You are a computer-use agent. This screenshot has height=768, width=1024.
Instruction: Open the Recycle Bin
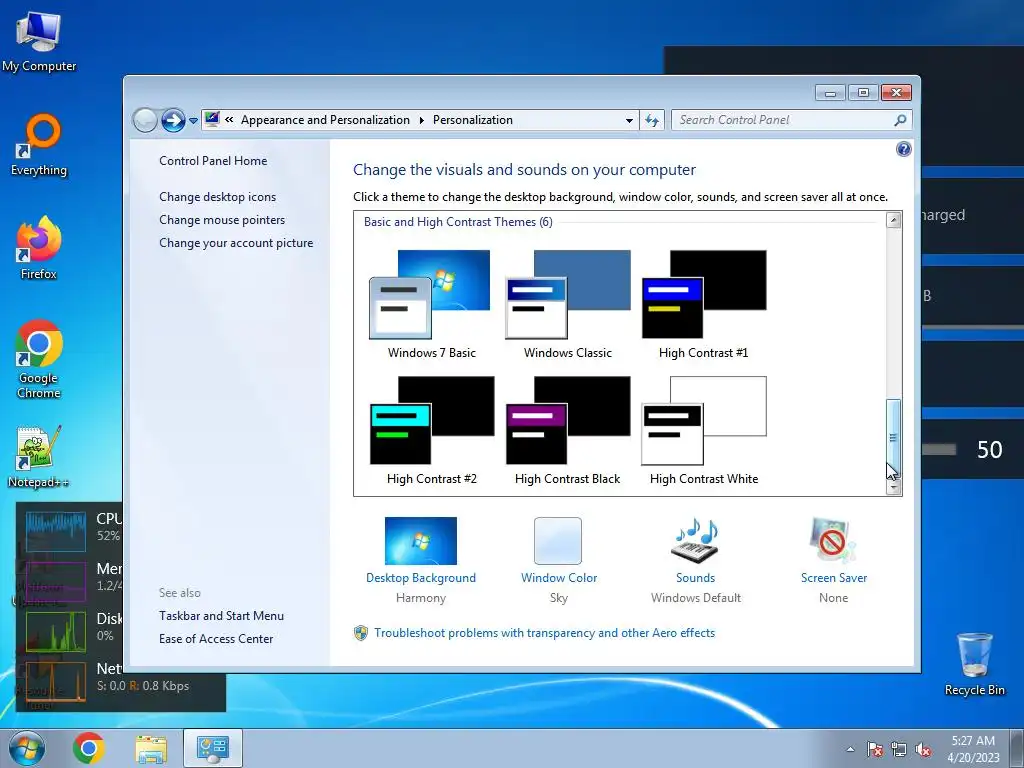tap(974, 664)
